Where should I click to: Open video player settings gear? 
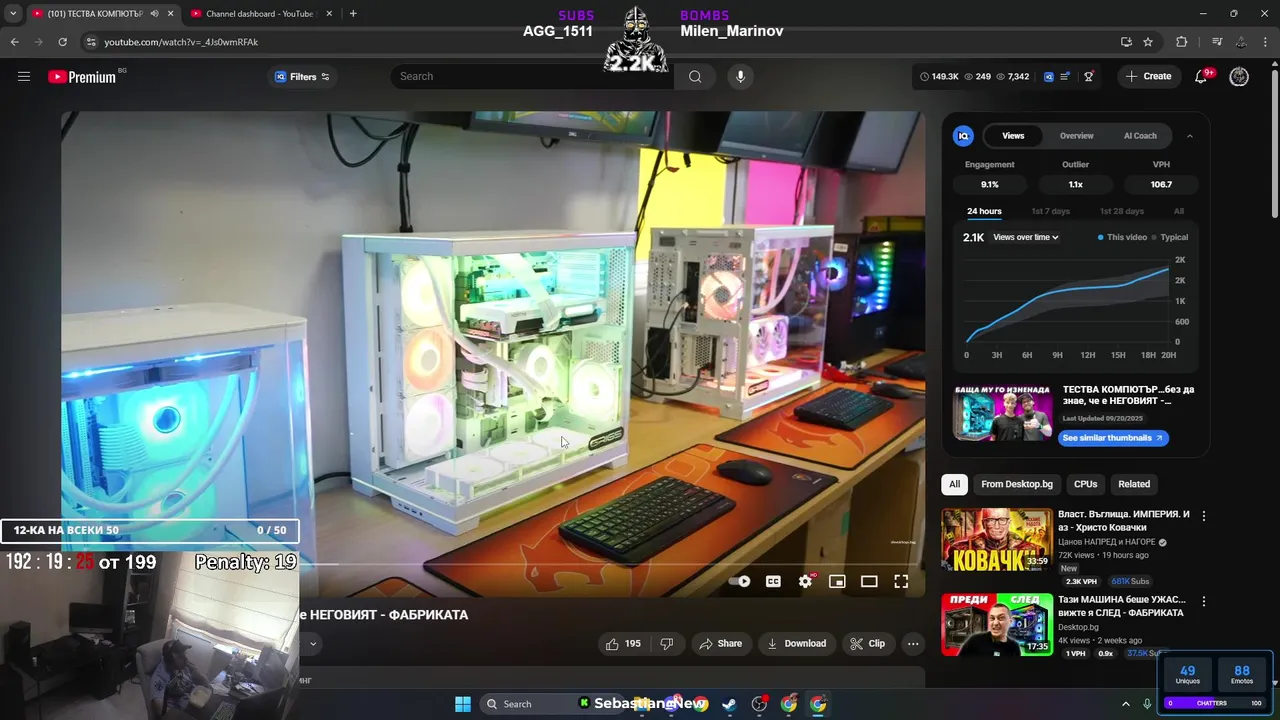(806, 581)
